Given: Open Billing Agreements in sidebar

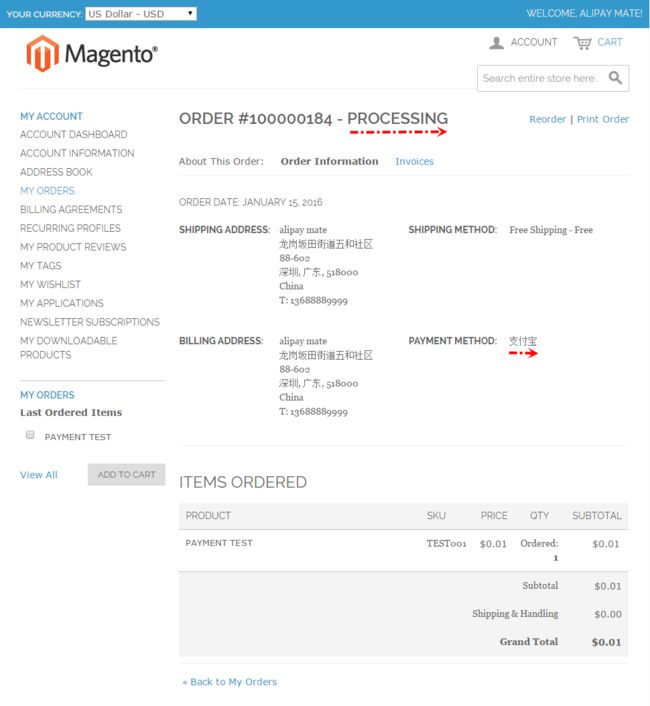Looking at the screenshot, I should click(71, 209).
